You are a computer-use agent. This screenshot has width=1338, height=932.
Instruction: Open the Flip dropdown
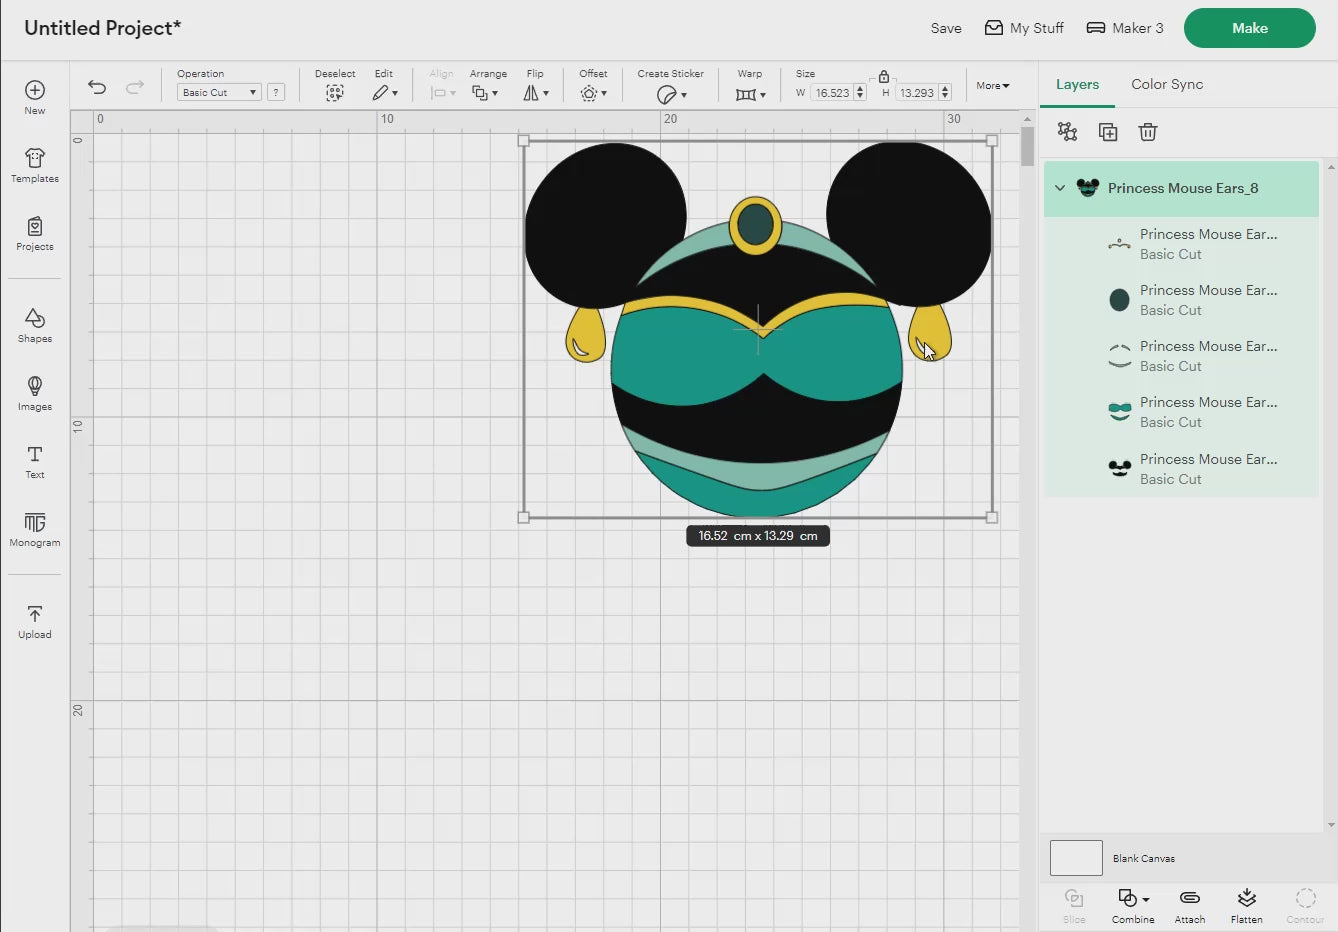[x=535, y=92]
